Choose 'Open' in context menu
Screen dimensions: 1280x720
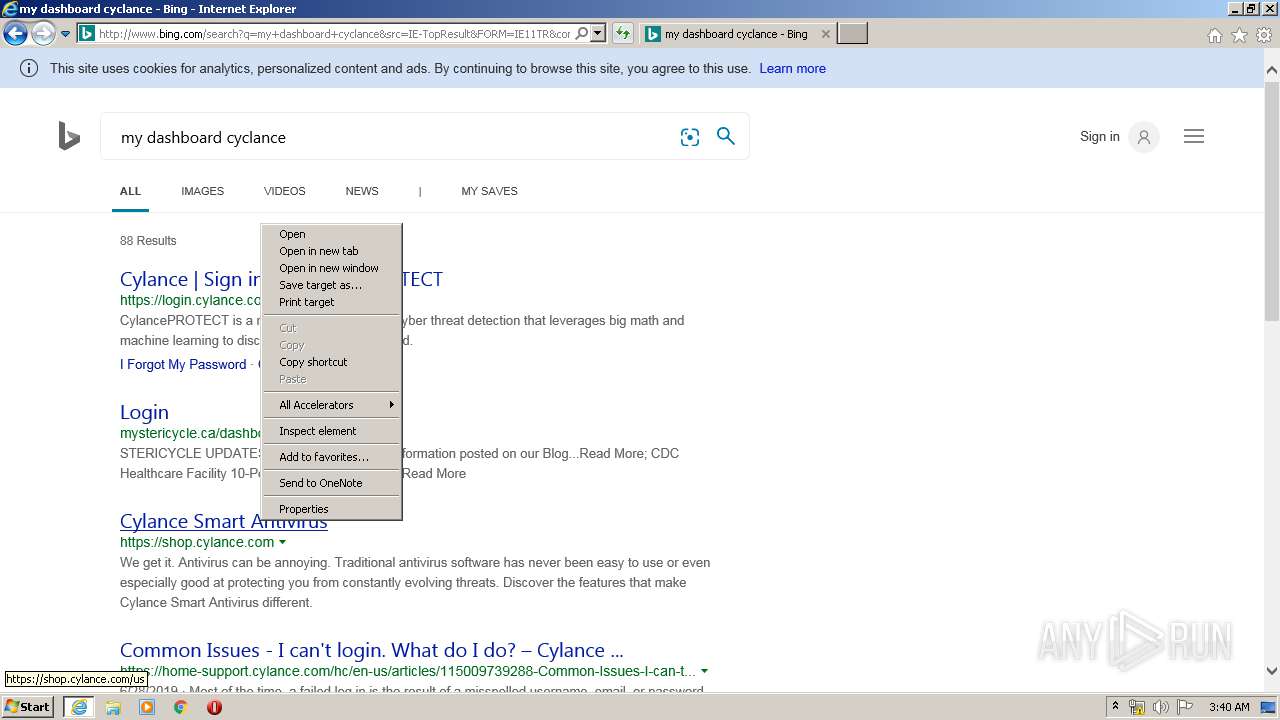pos(331,234)
